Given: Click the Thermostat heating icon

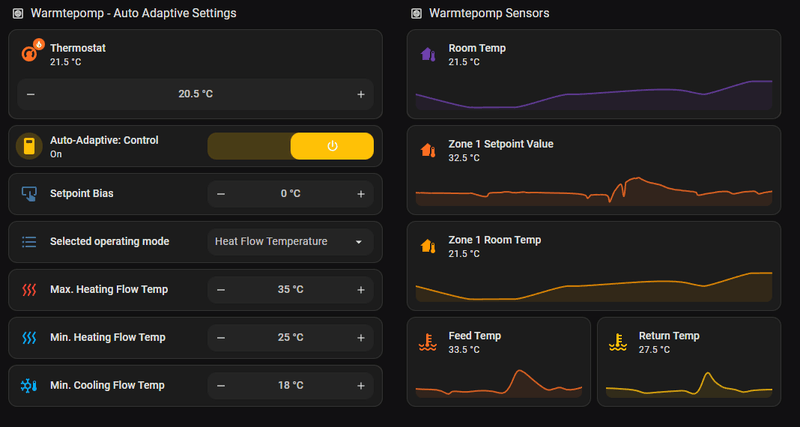Looking at the screenshot, I should click(30, 54).
